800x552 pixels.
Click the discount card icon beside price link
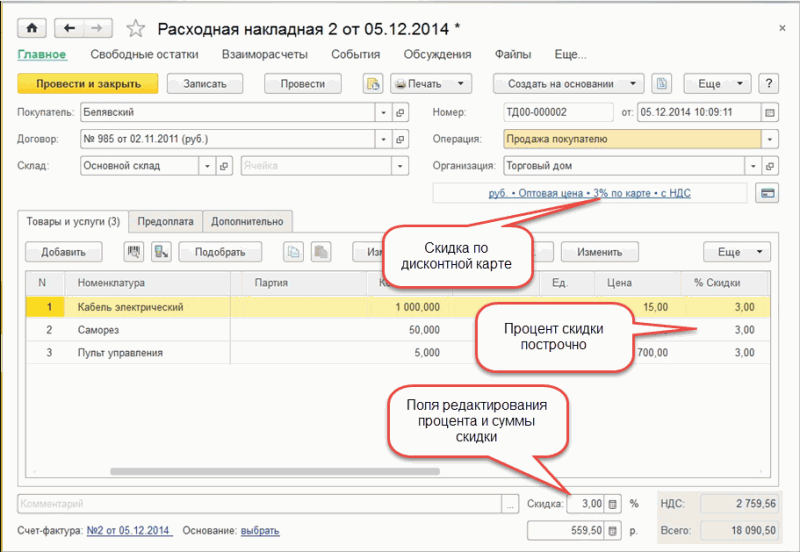769,192
